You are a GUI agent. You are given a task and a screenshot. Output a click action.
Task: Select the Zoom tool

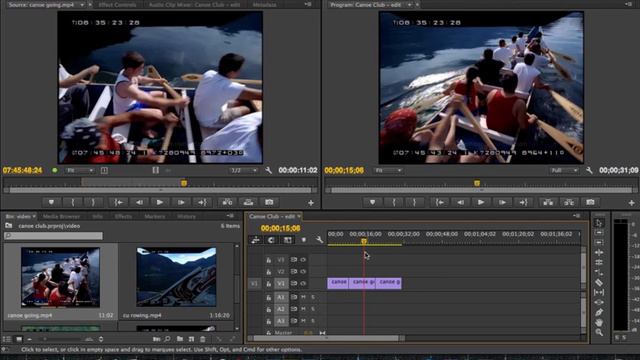pos(599,333)
